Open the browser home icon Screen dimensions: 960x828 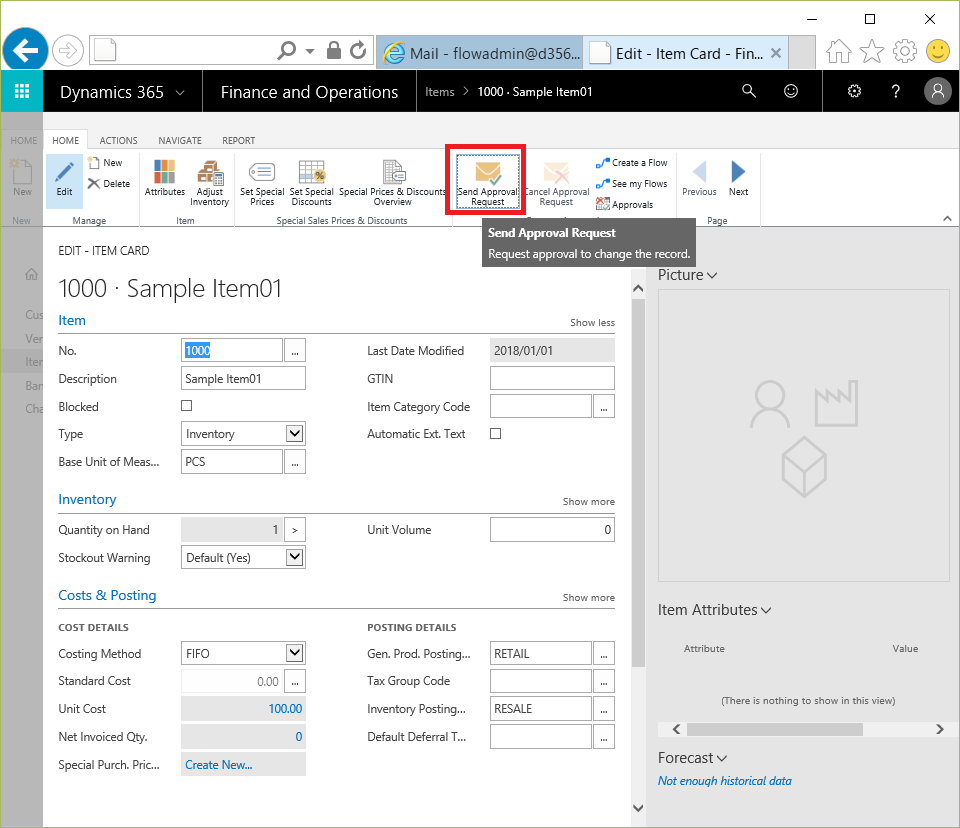(x=839, y=51)
